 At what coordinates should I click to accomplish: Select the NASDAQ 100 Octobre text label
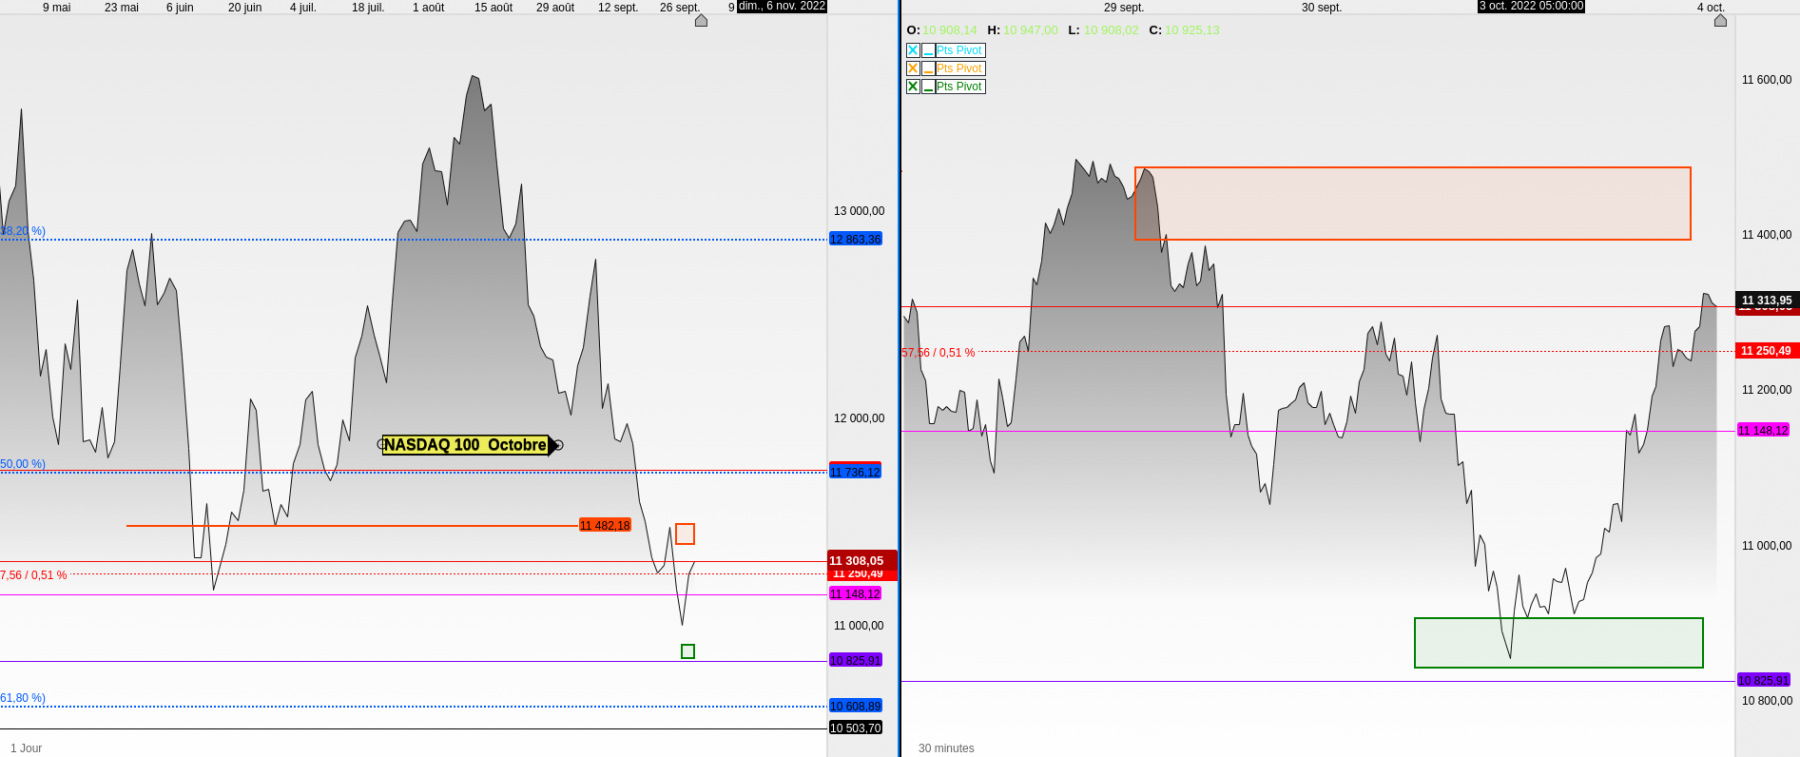click(465, 445)
